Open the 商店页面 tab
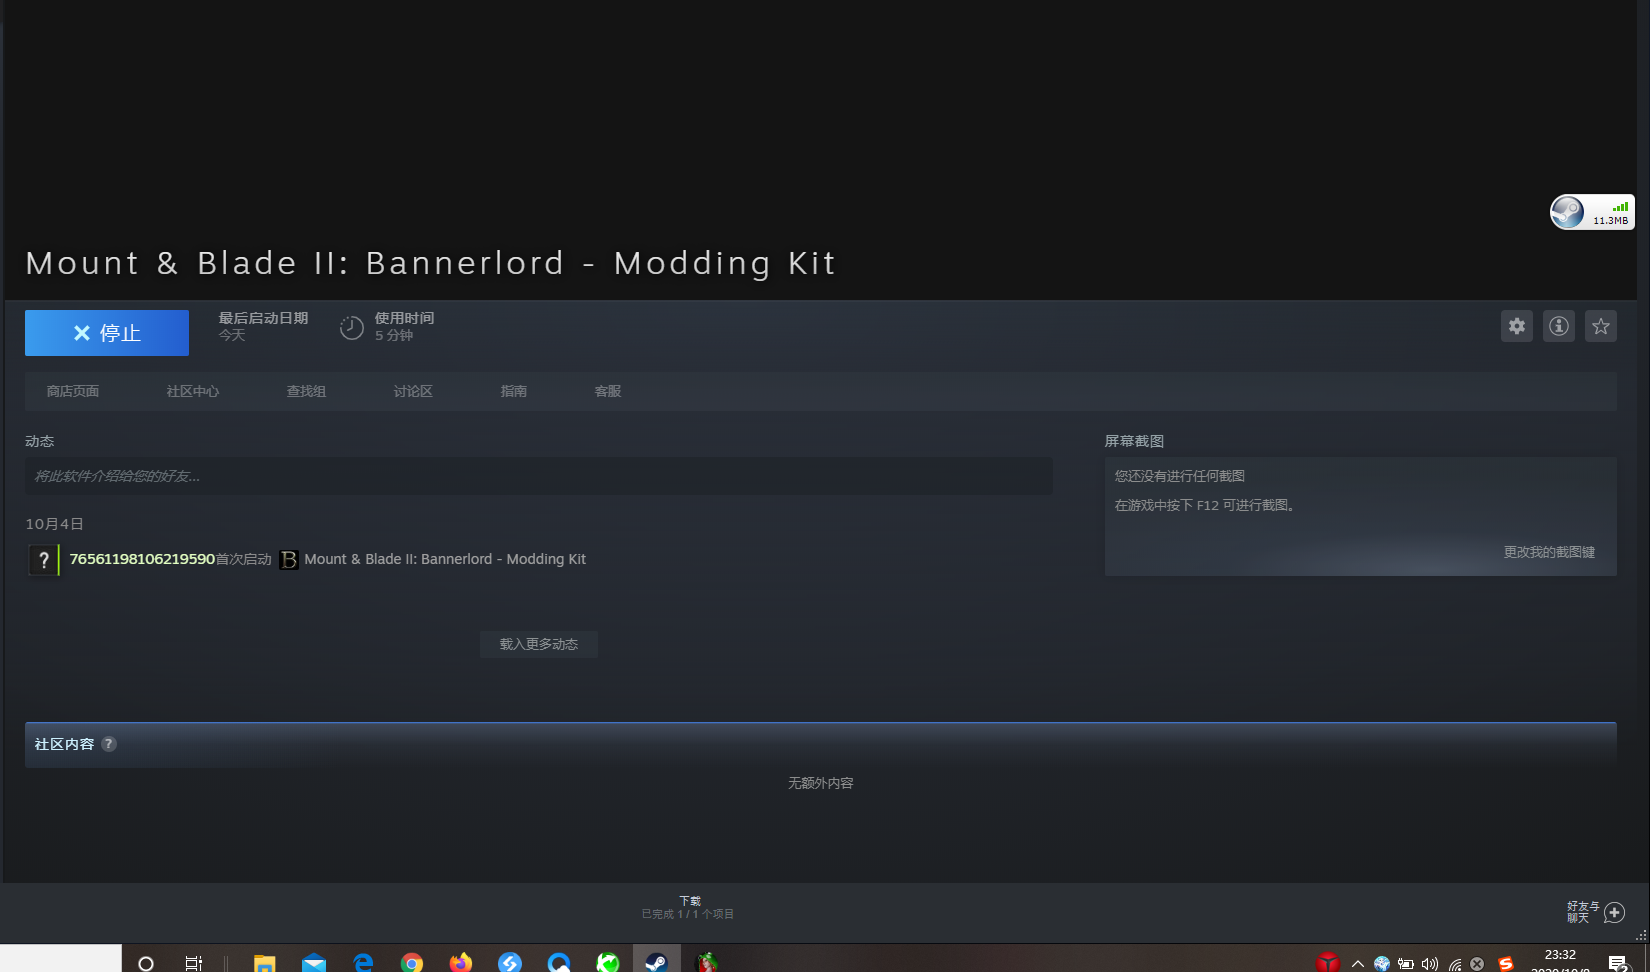Viewport: 1650px width, 972px height. click(73, 391)
